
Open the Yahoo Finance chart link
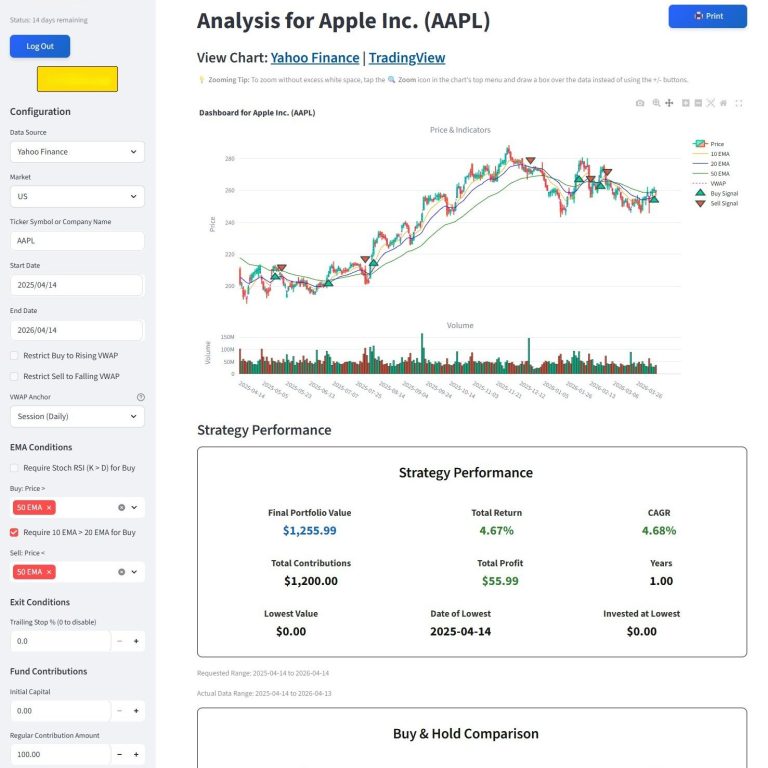pyautogui.click(x=314, y=58)
